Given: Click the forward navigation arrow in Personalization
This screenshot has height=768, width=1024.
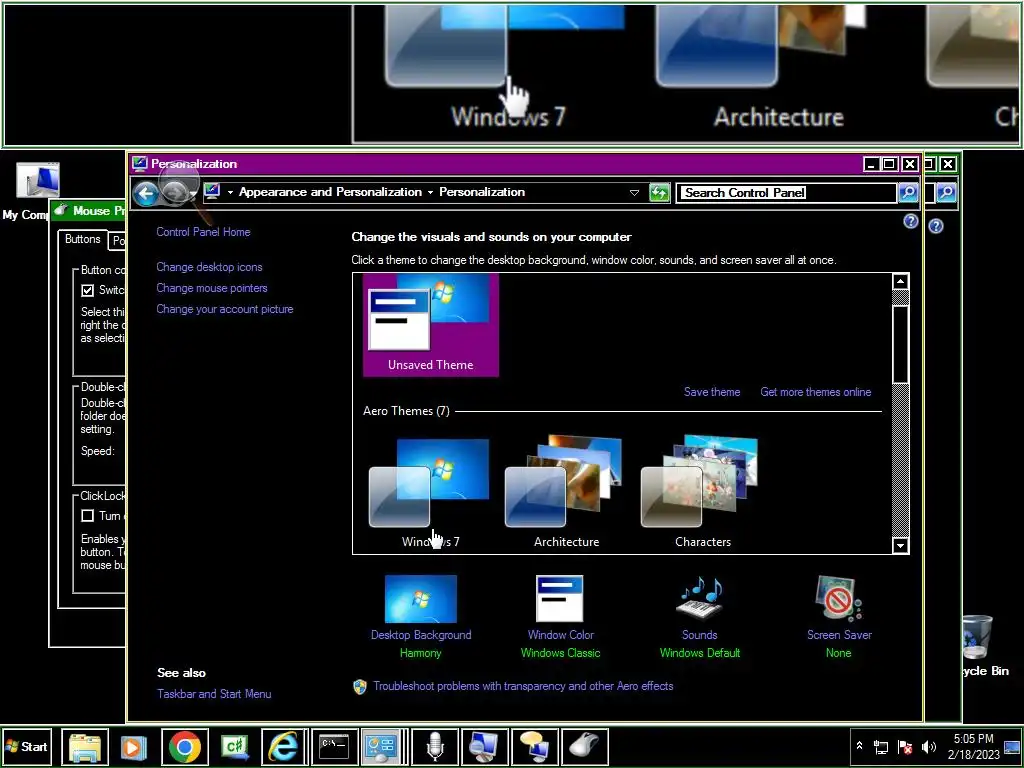Looking at the screenshot, I should [174, 193].
